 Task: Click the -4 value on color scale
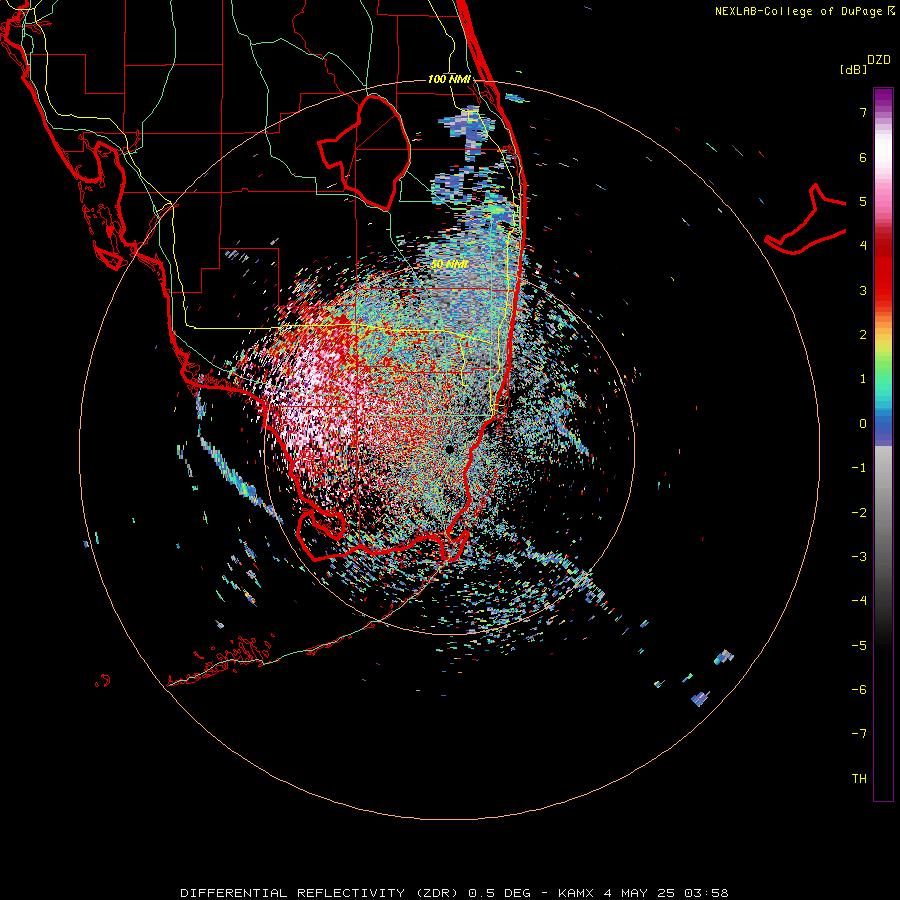[x=859, y=601]
